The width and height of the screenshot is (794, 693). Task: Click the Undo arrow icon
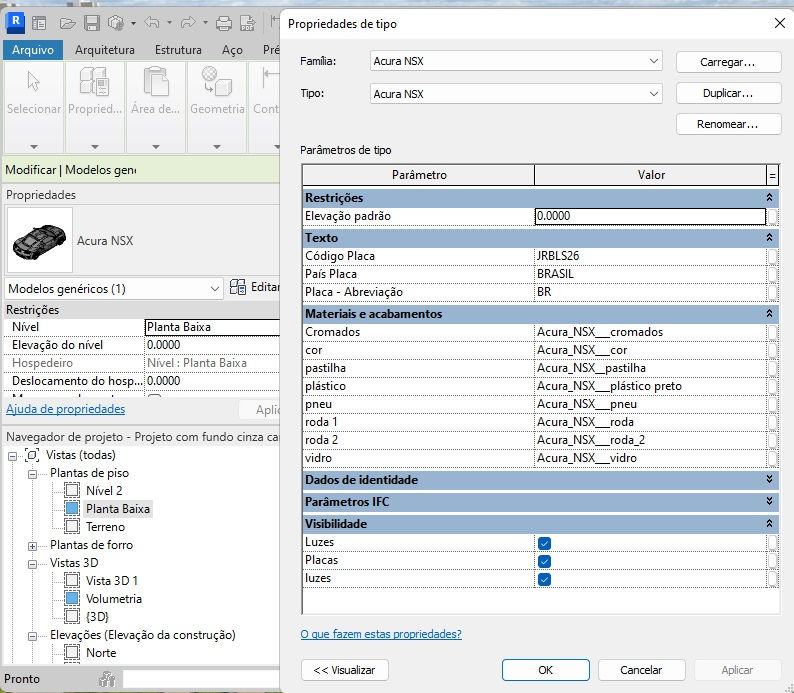(x=151, y=22)
